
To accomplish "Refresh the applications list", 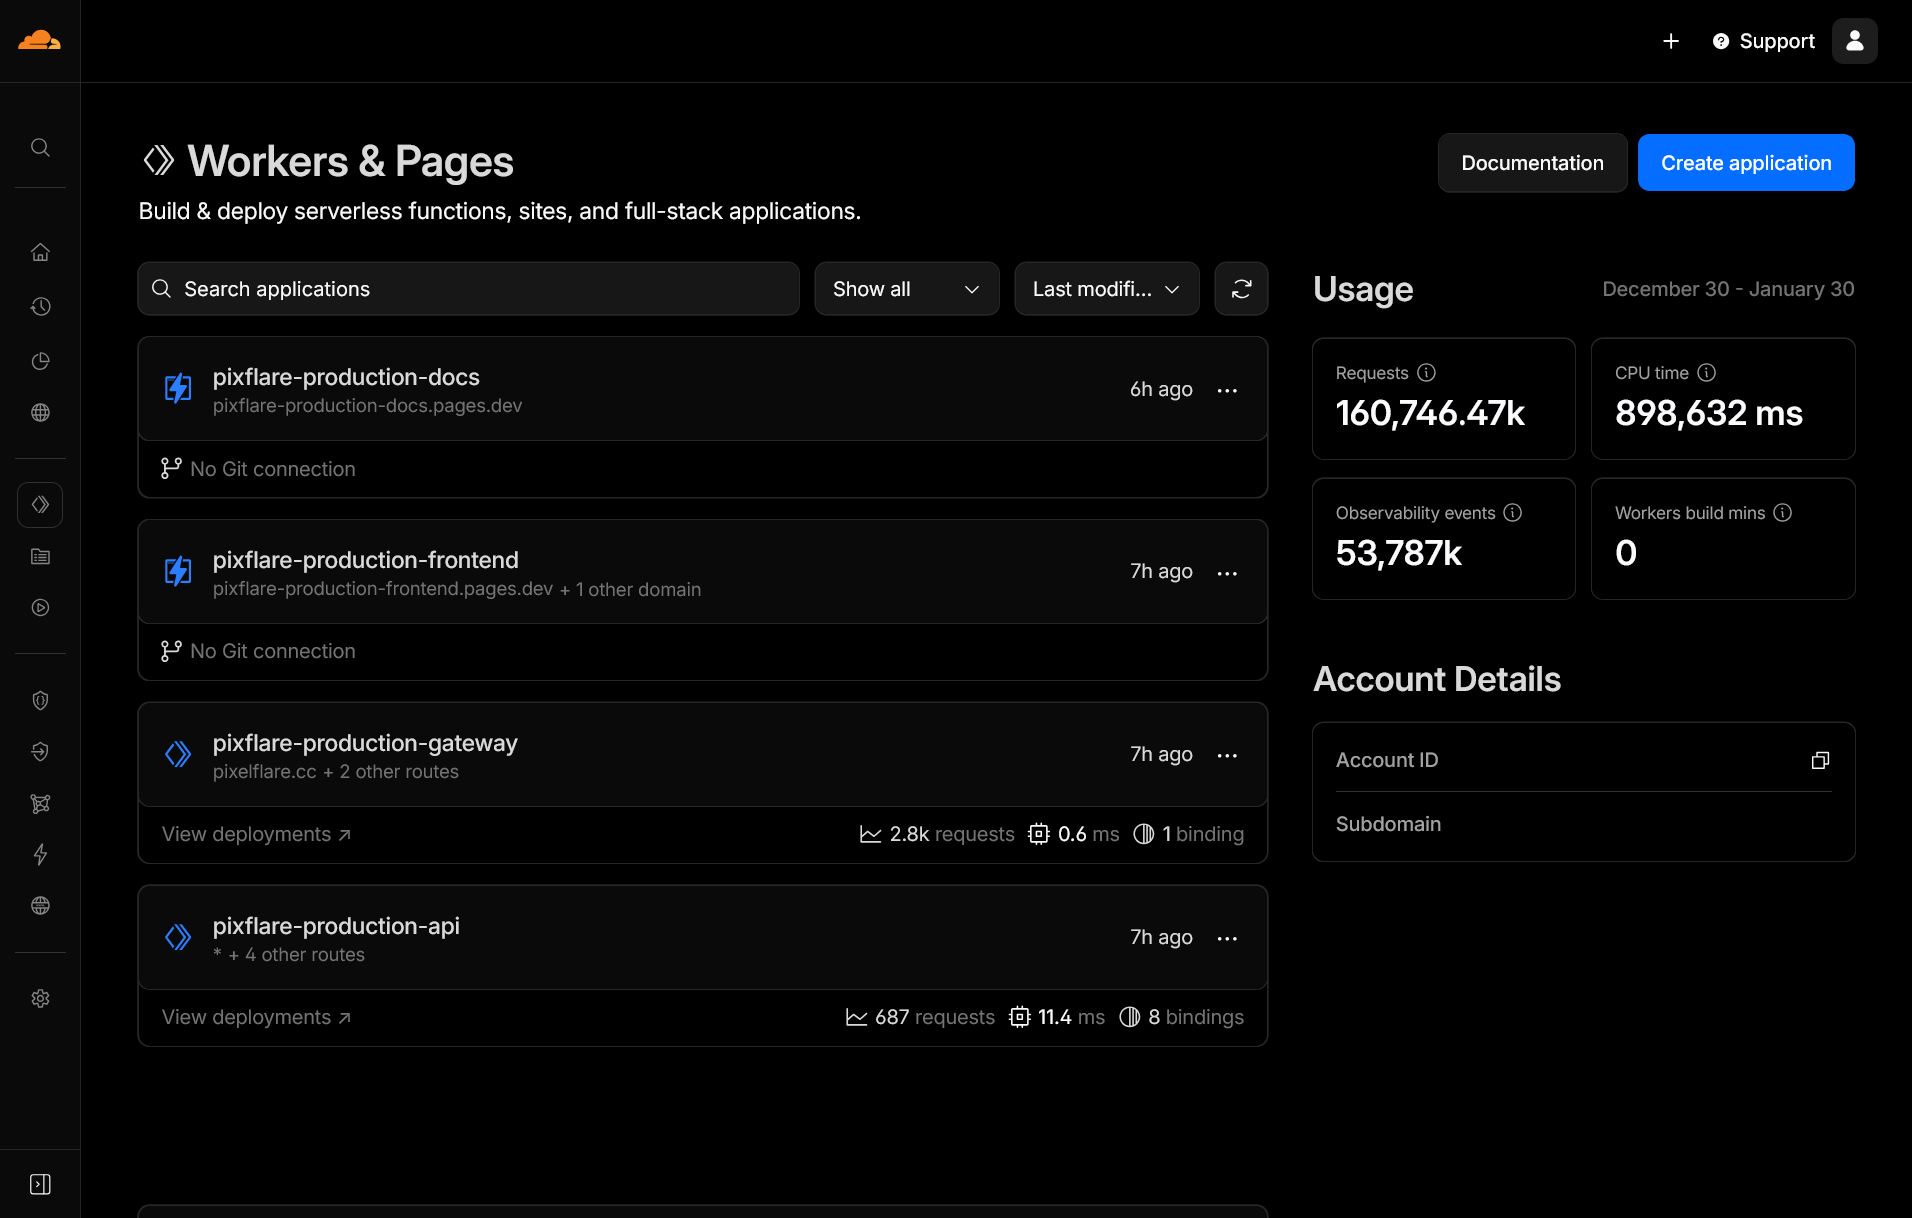I will 1241,288.
